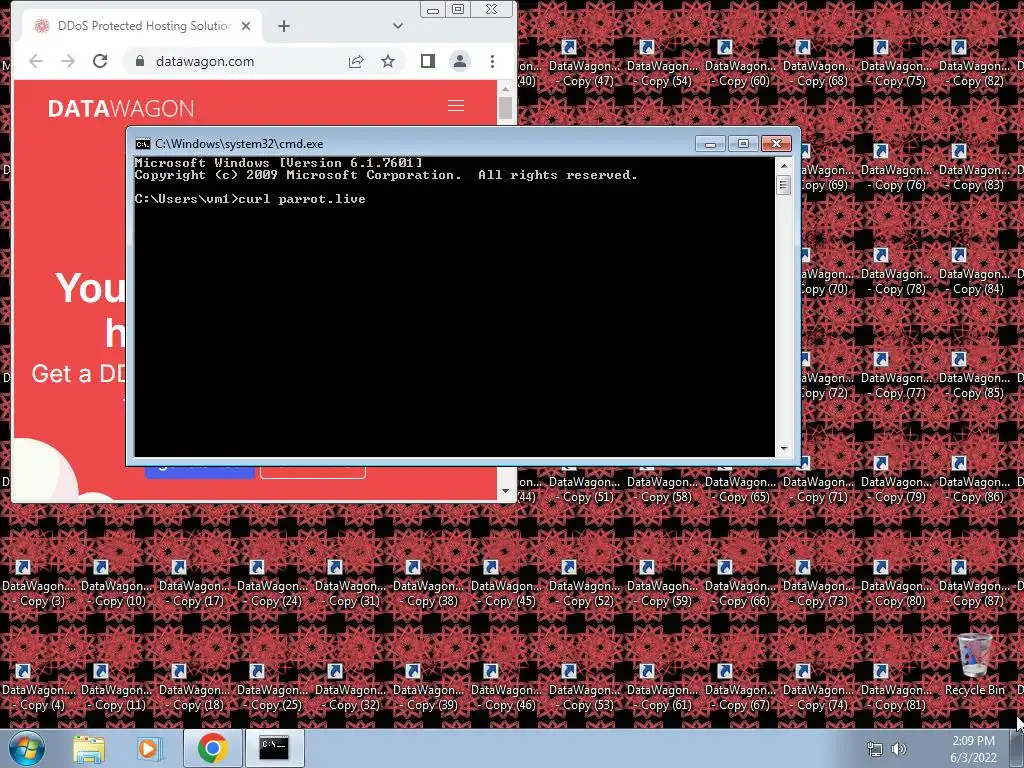The height and width of the screenshot is (768, 1024).
Task: Select the DataWagon - Copy (78) shortcut
Action: coord(896,272)
